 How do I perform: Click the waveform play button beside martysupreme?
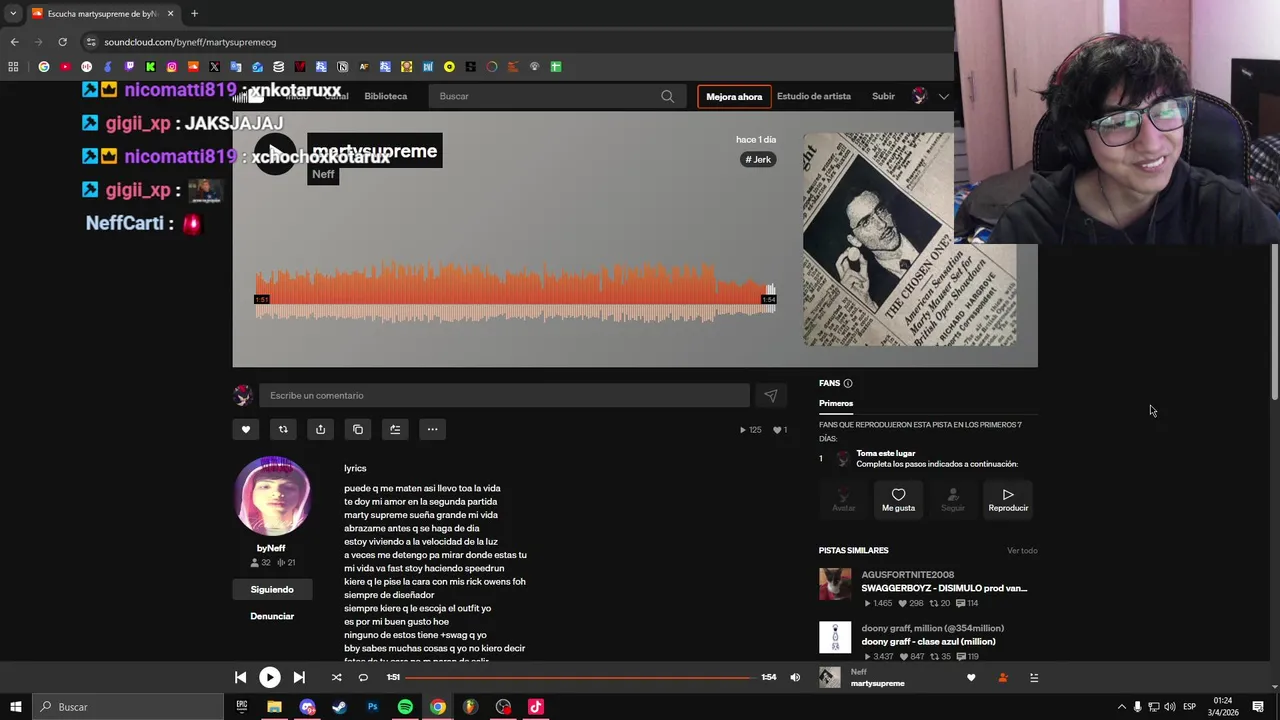pos(274,155)
